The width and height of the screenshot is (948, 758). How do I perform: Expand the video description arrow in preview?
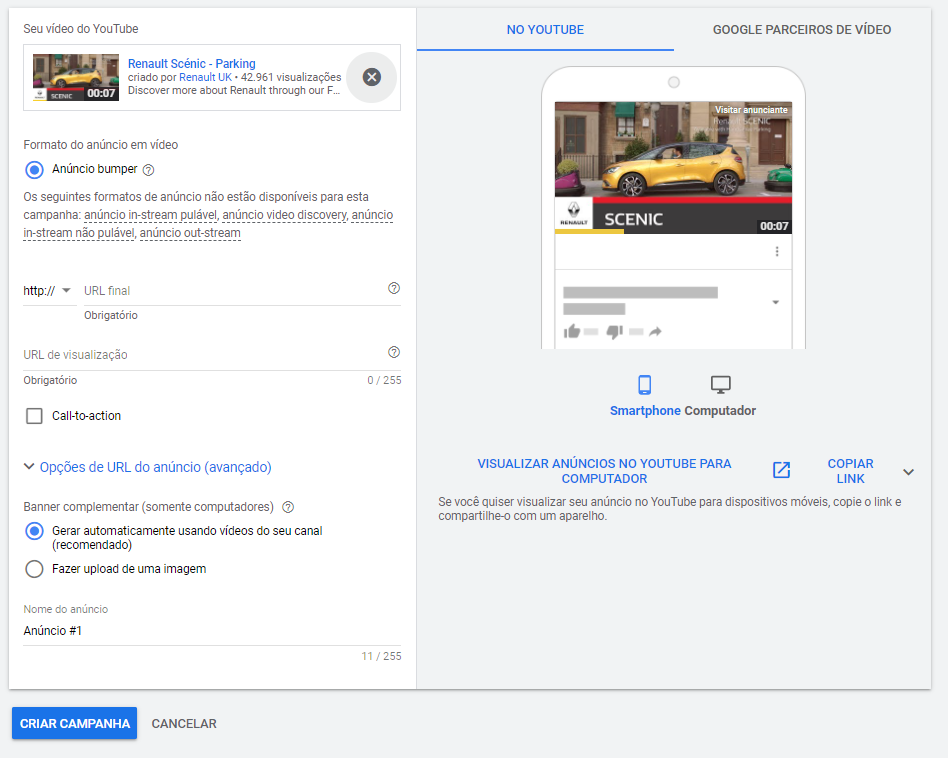pos(776,302)
